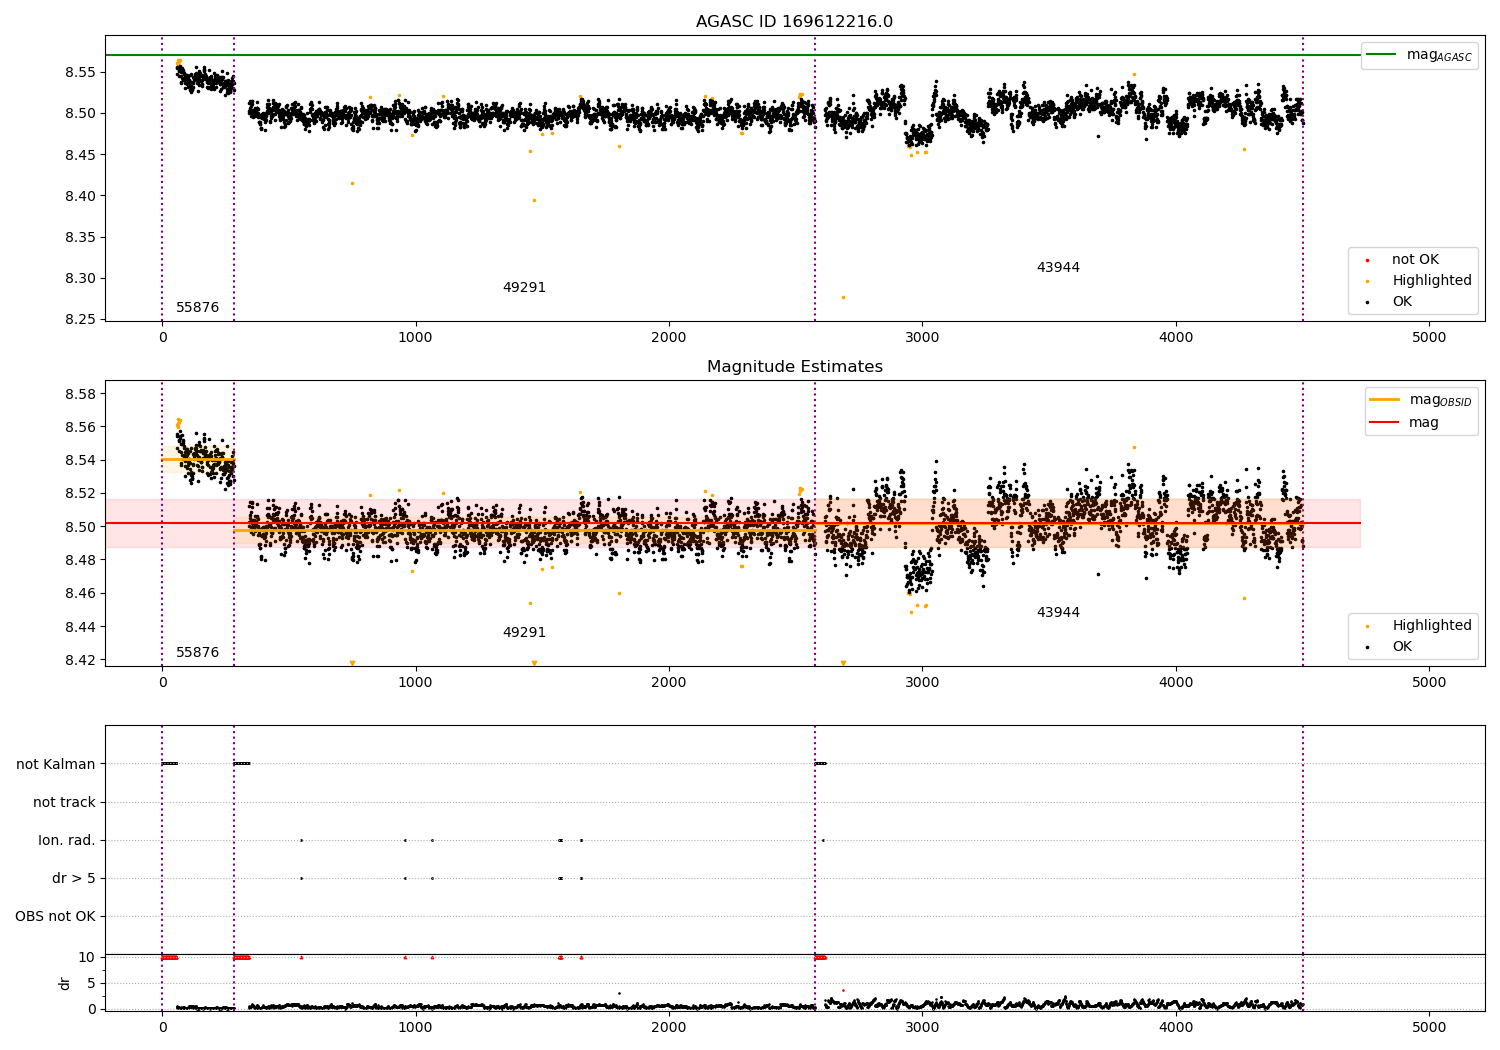Click OBSID label 43944 in Magnitude Estimates plot
This screenshot has width=1500, height=1050.
point(1058,613)
